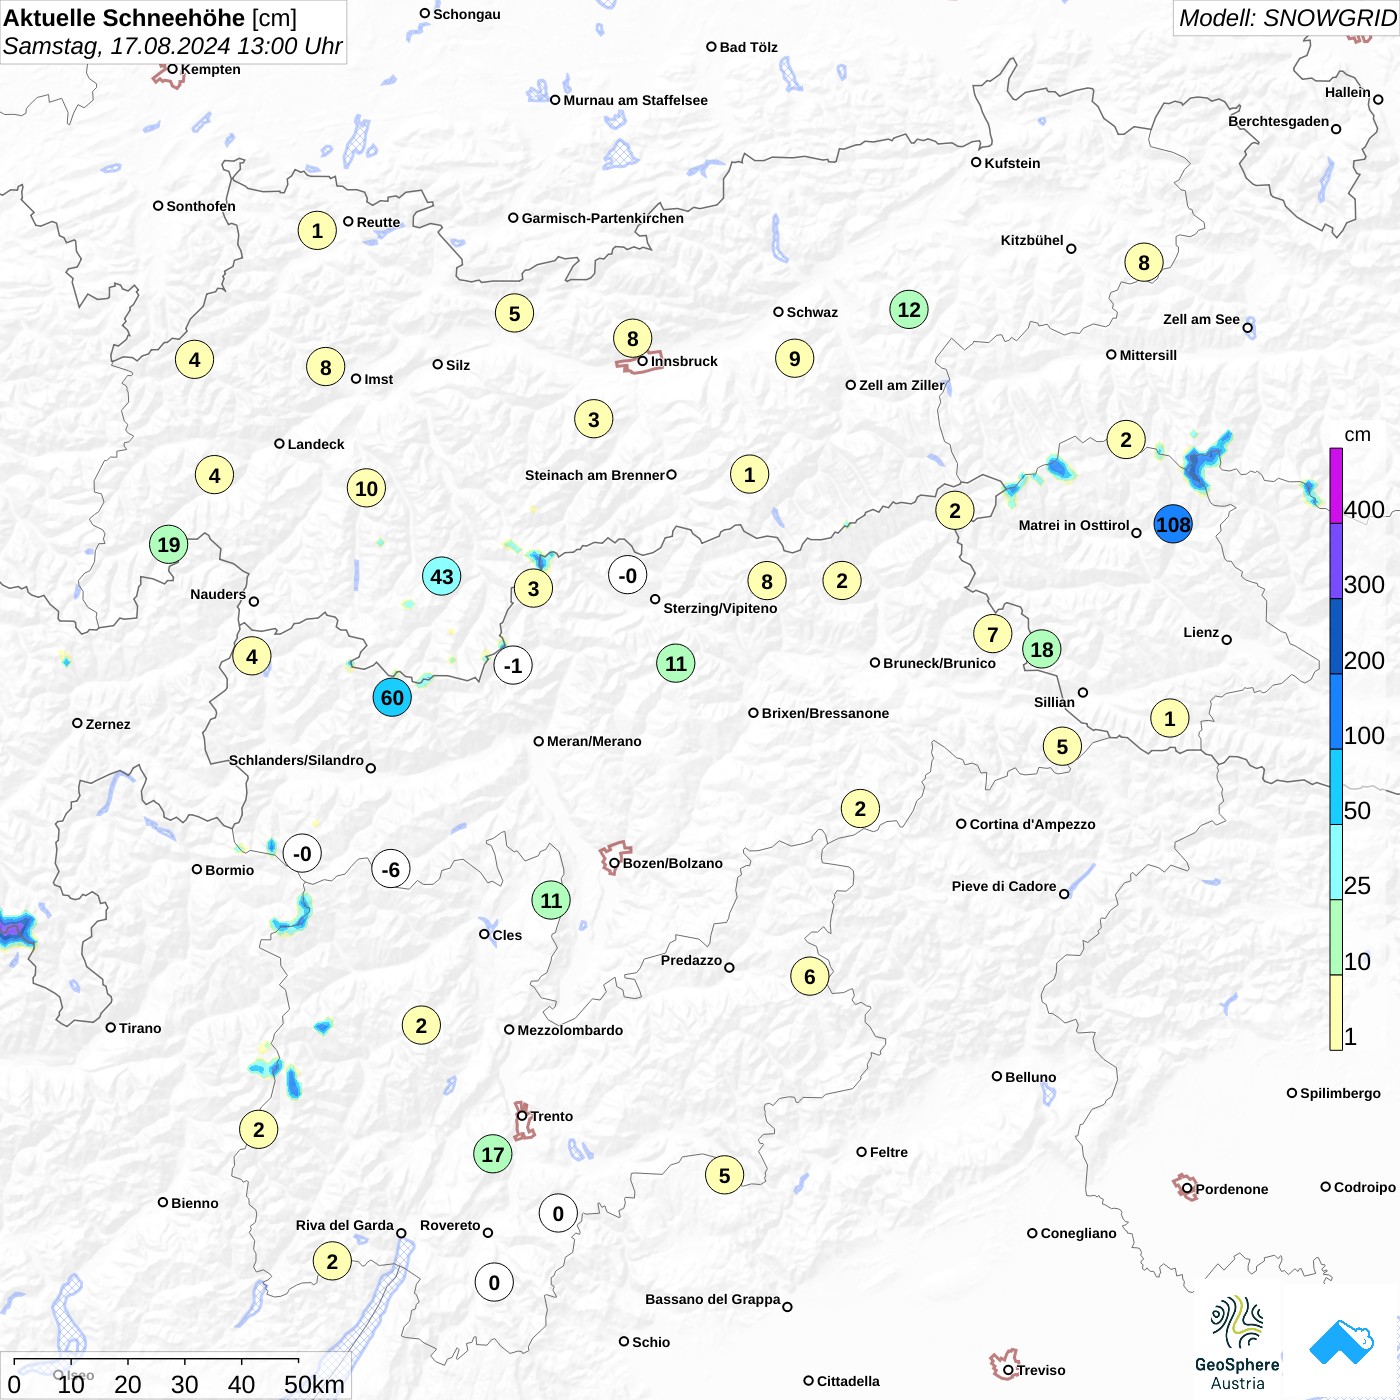This screenshot has width=1400, height=1400.
Task: Click the Bruneck/Brunico label
Action: pos(939,663)
